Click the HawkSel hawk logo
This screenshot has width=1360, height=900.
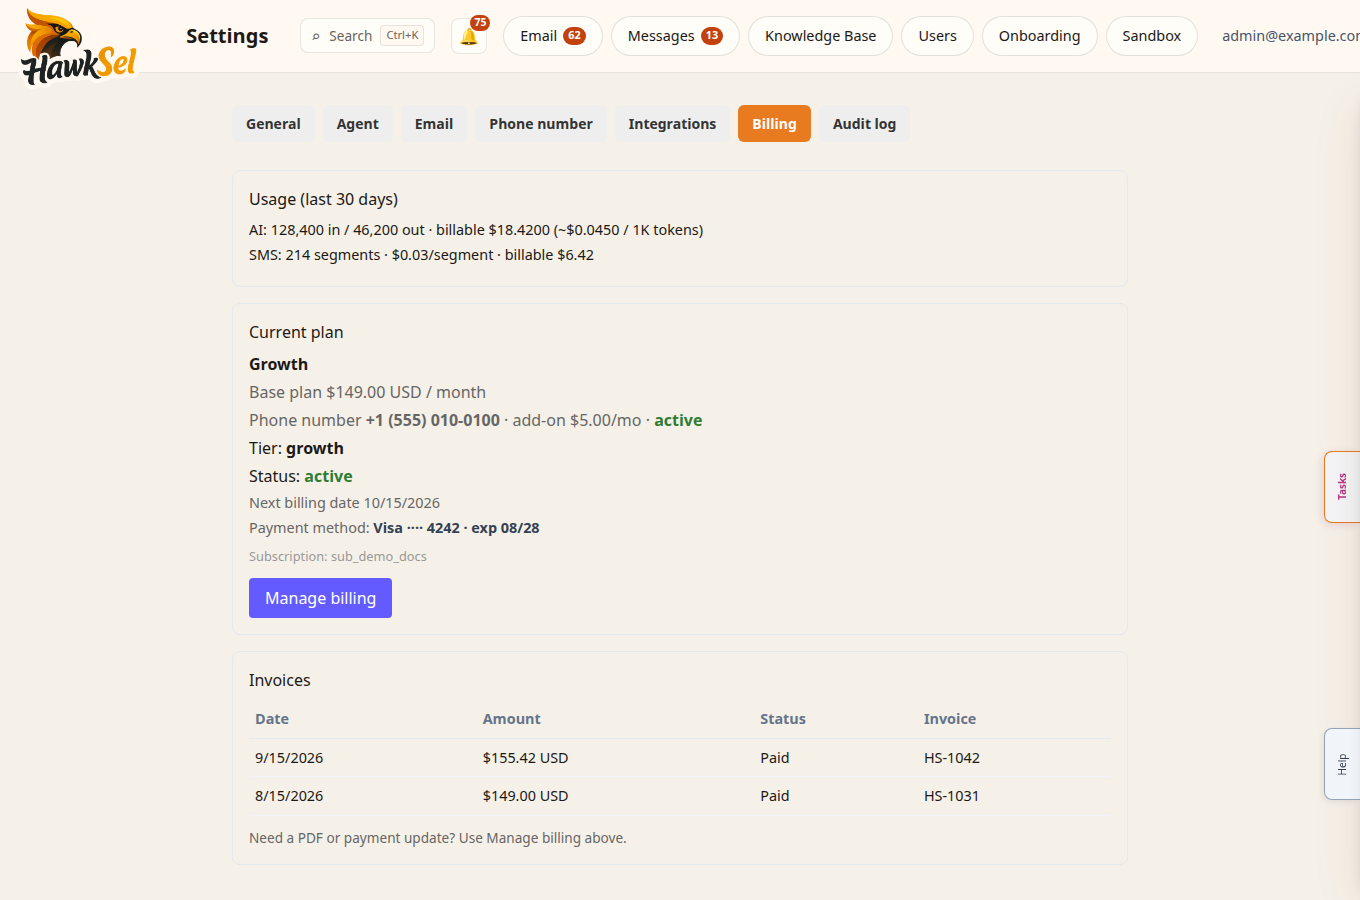click(x=78, y=47)
